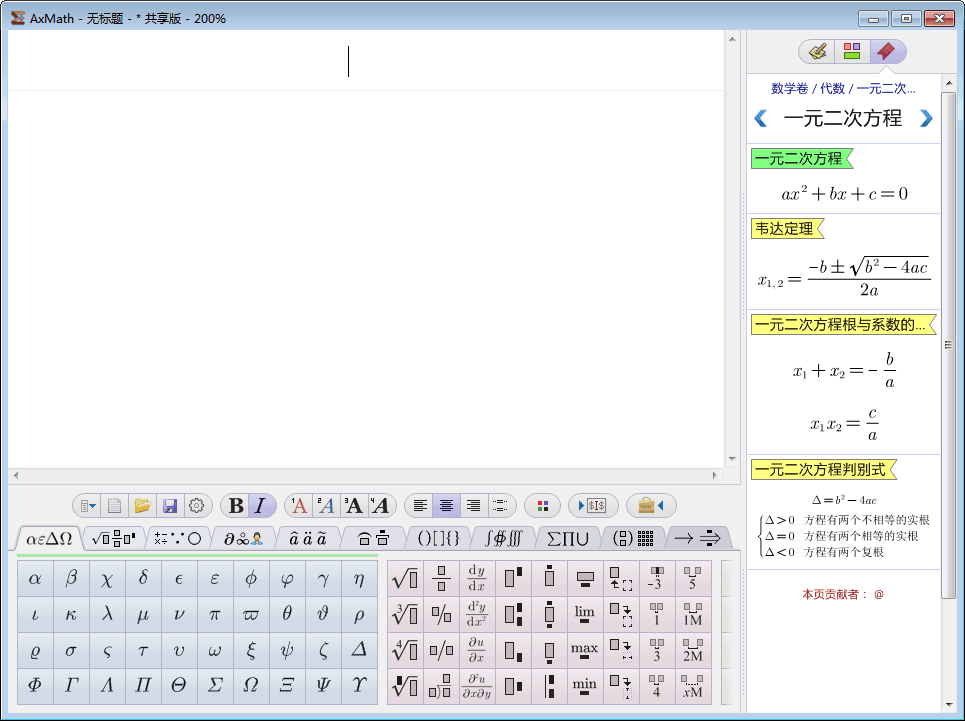Toggle Bold text formatting
The image size is (965, 721).
(236, 506)
